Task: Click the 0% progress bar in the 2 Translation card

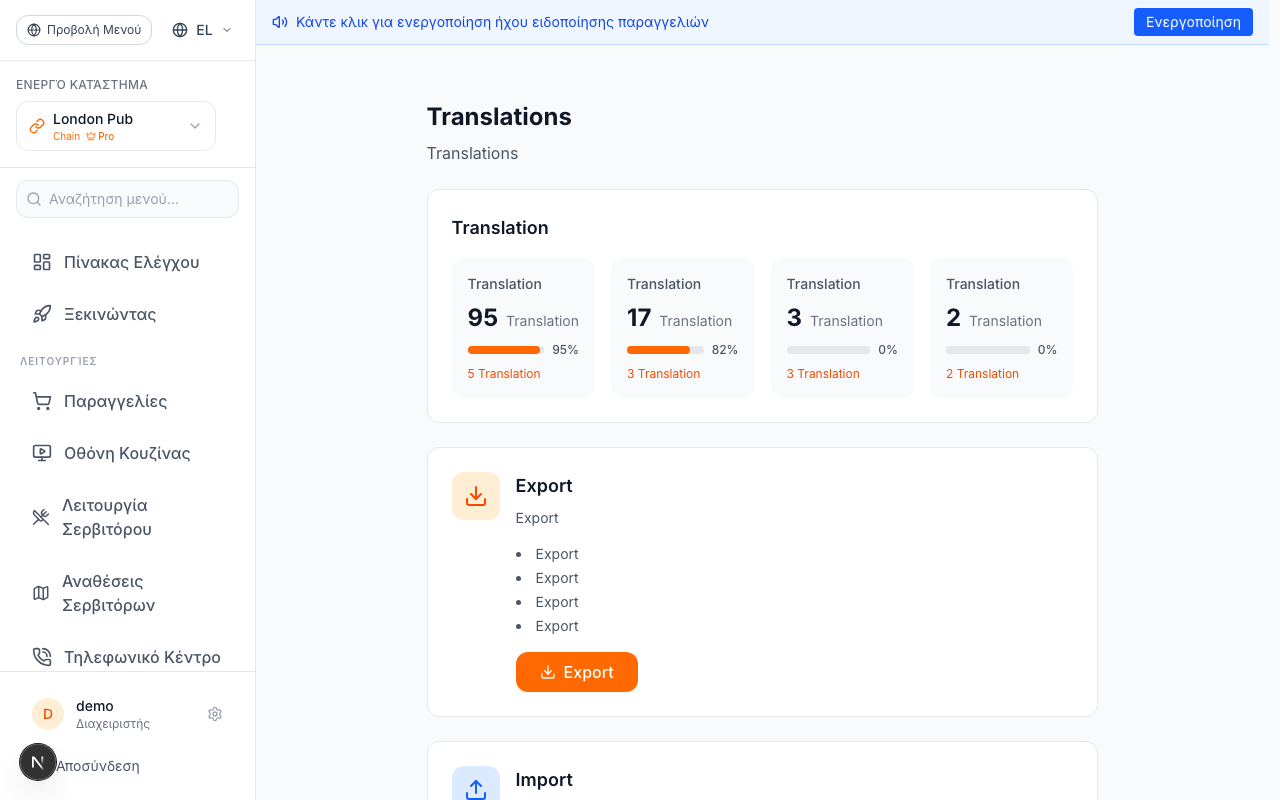Action: (x=988, y=350)
